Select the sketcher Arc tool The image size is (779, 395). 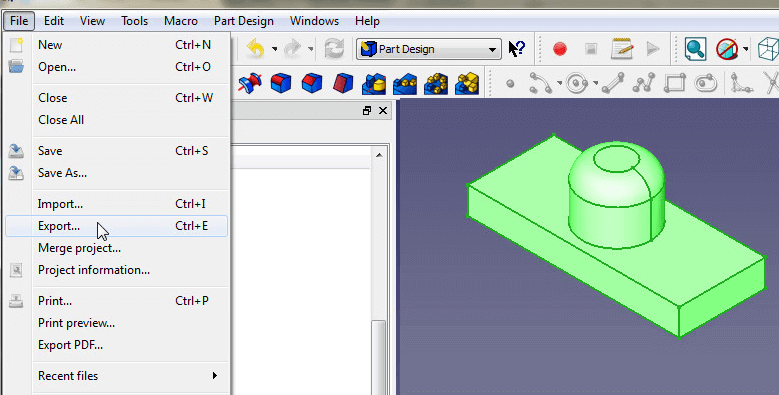pos(540,83)
